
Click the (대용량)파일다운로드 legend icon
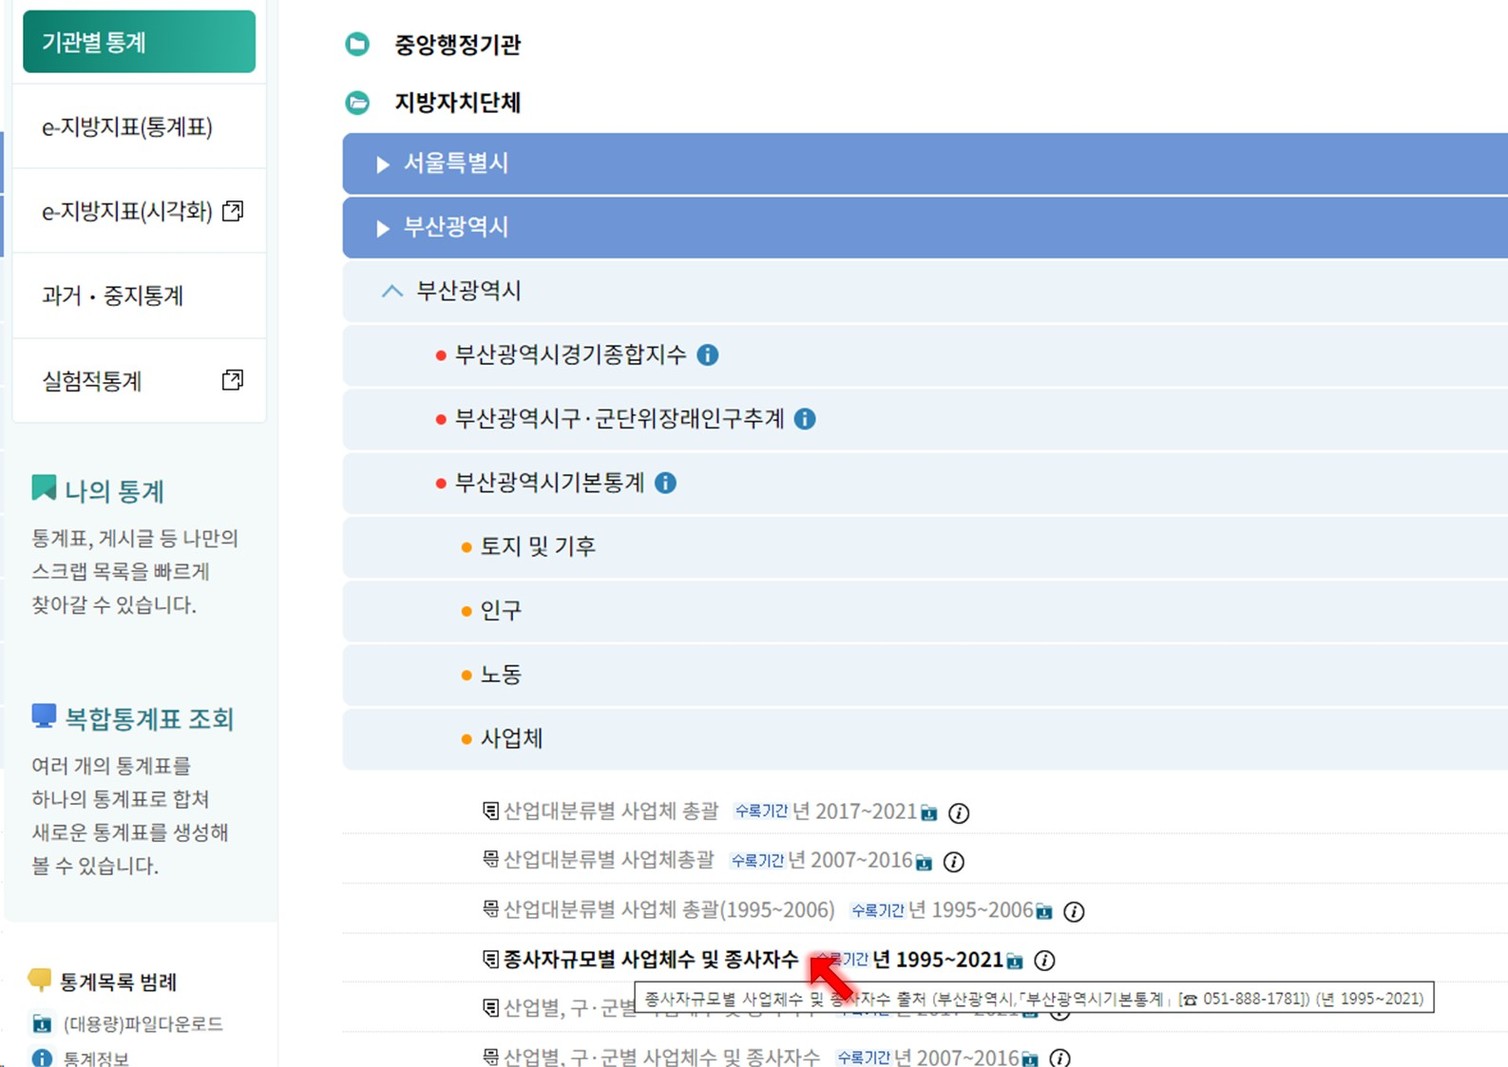click(x=42, y=1024)
